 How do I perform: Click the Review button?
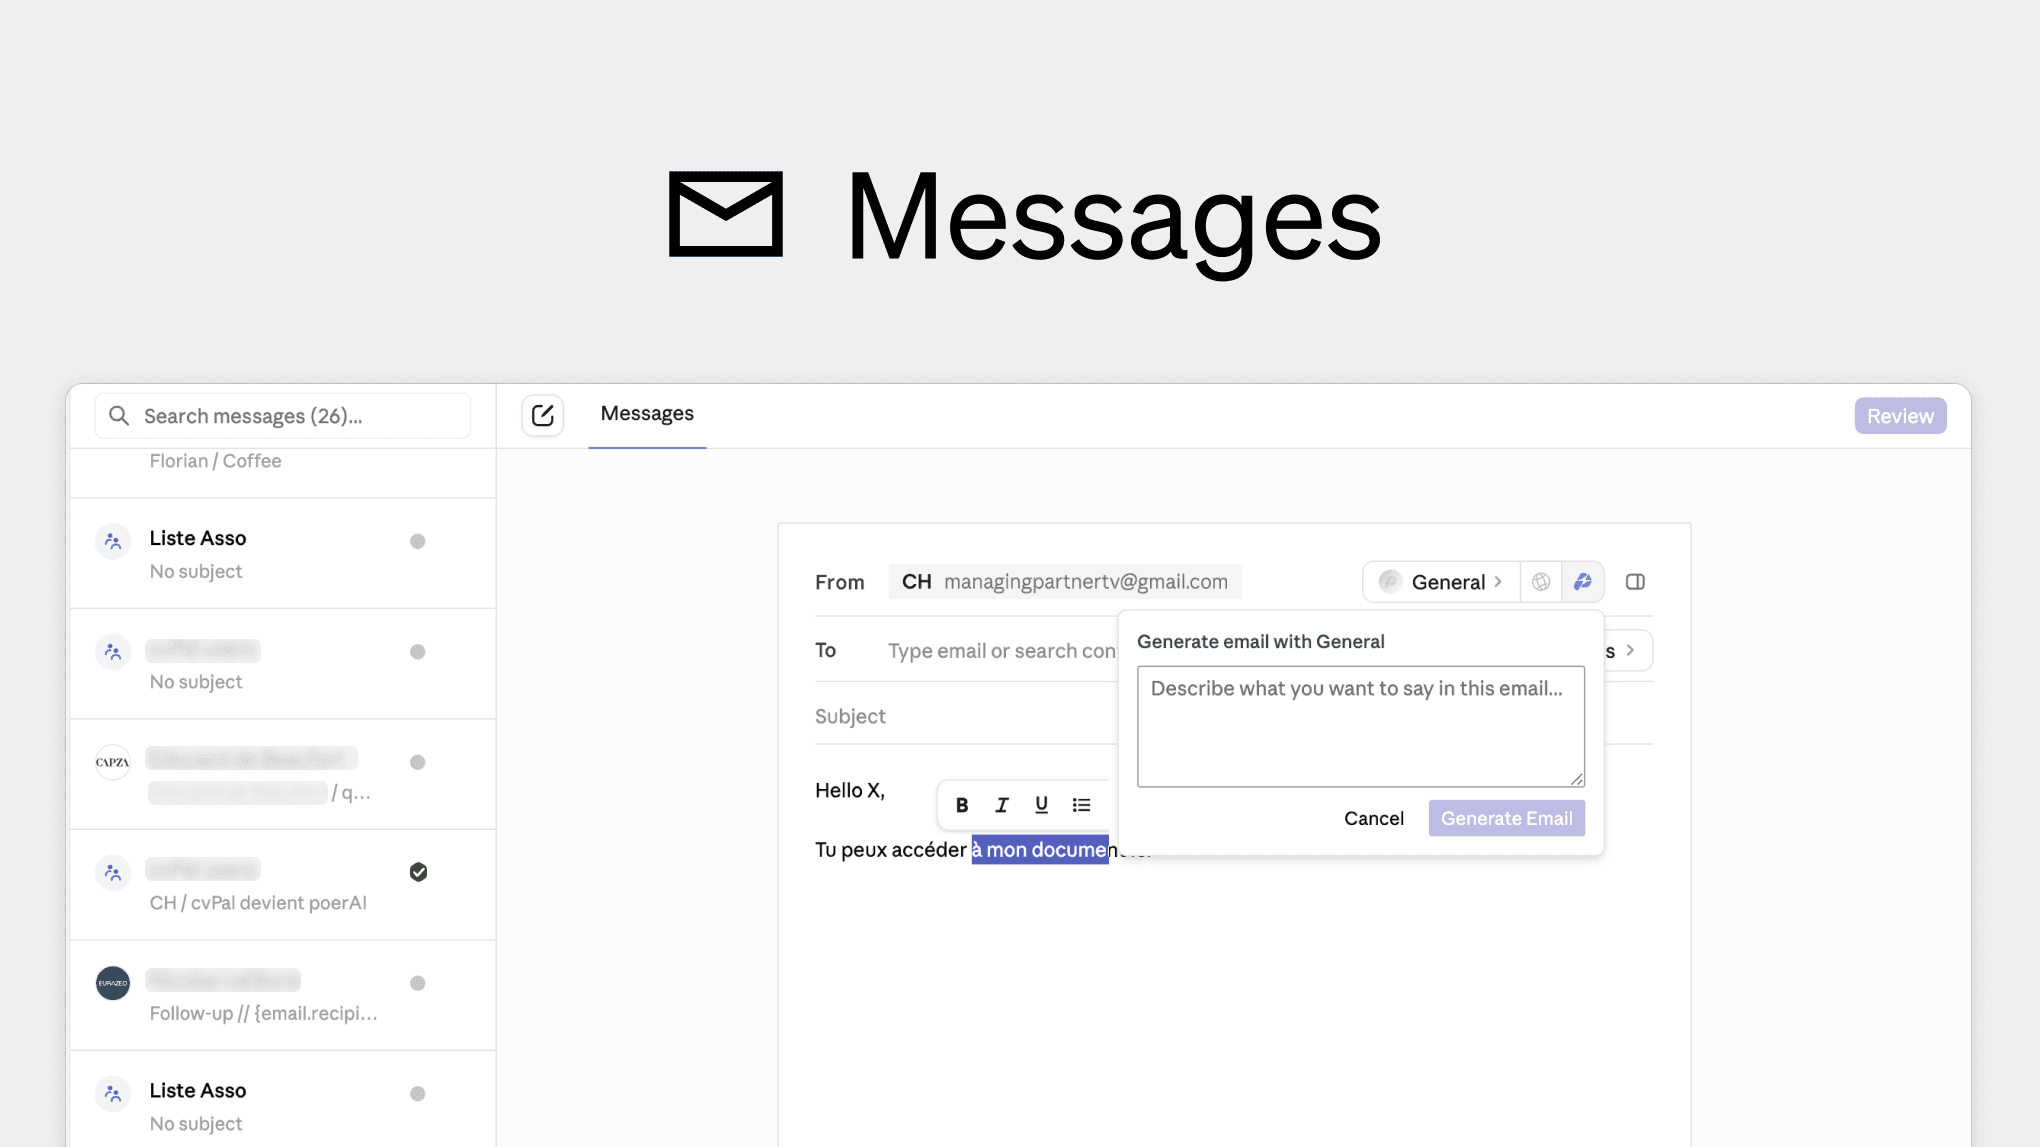tap(1899, 415)
